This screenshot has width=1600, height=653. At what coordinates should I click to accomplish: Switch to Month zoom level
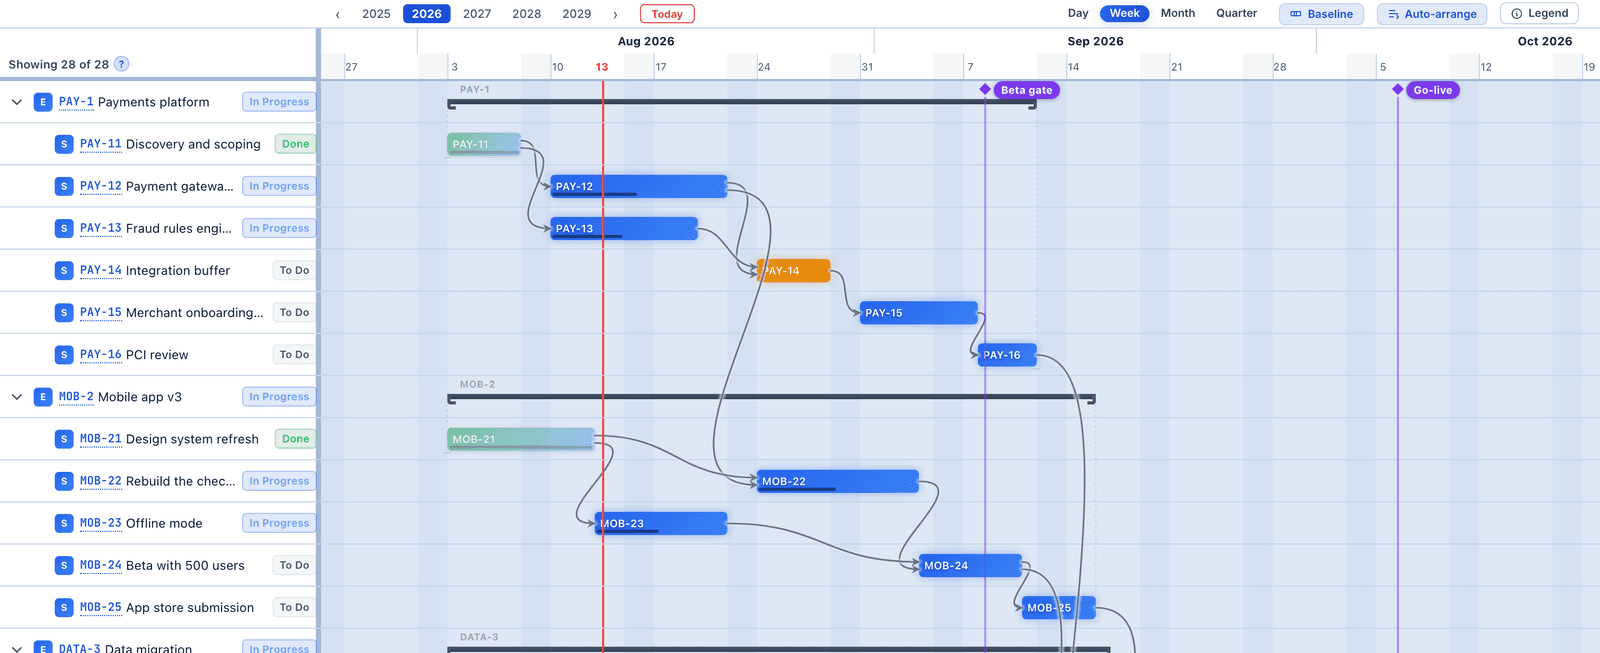(x=1178, y=13)
